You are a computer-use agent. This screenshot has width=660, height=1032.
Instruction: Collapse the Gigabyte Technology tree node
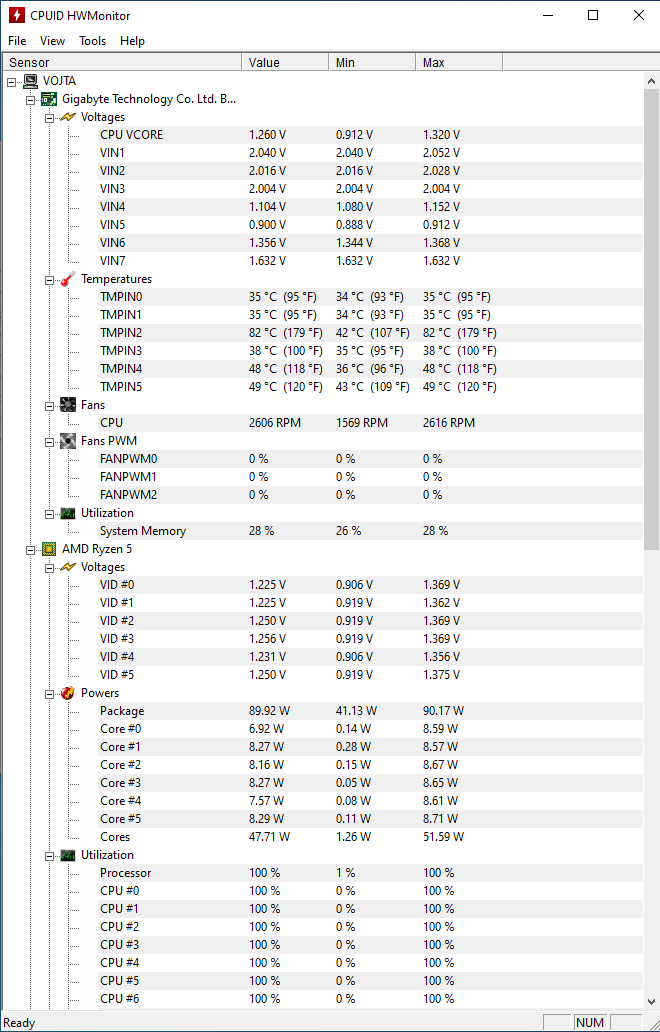point(31,99)
